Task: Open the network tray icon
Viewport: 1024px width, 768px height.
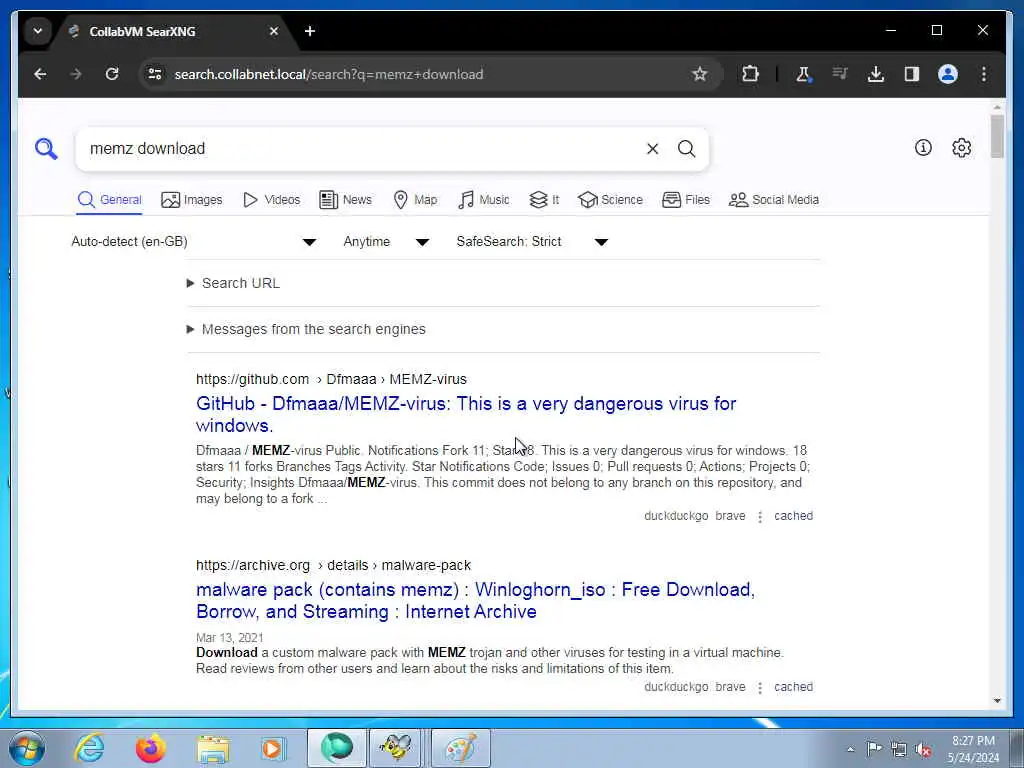Action: [899, 749]
